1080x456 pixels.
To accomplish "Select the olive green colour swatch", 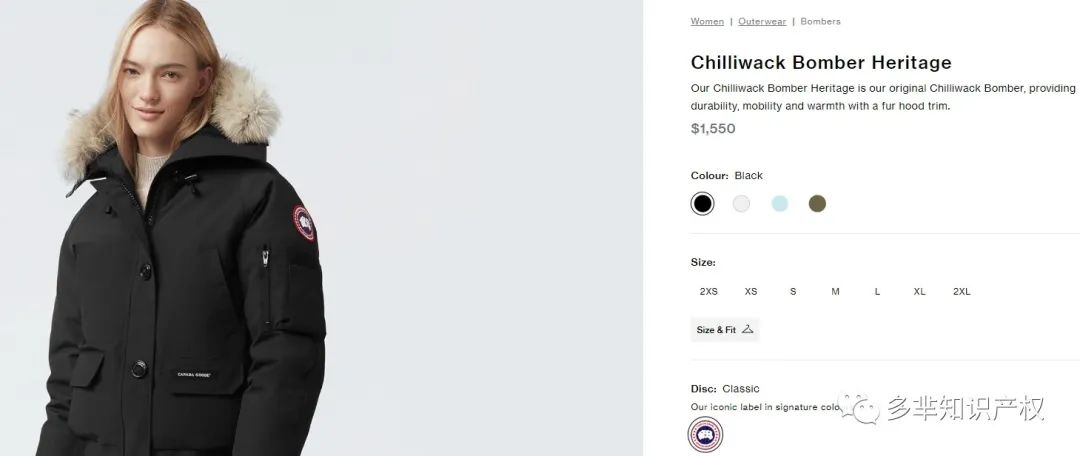I will pyautogui.click(x=817, y=204).
